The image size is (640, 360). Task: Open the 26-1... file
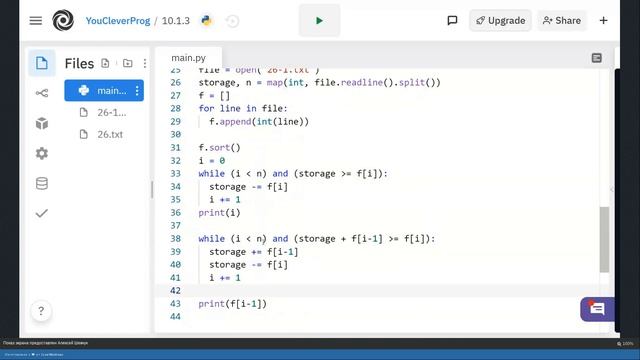tap(104, 112)
